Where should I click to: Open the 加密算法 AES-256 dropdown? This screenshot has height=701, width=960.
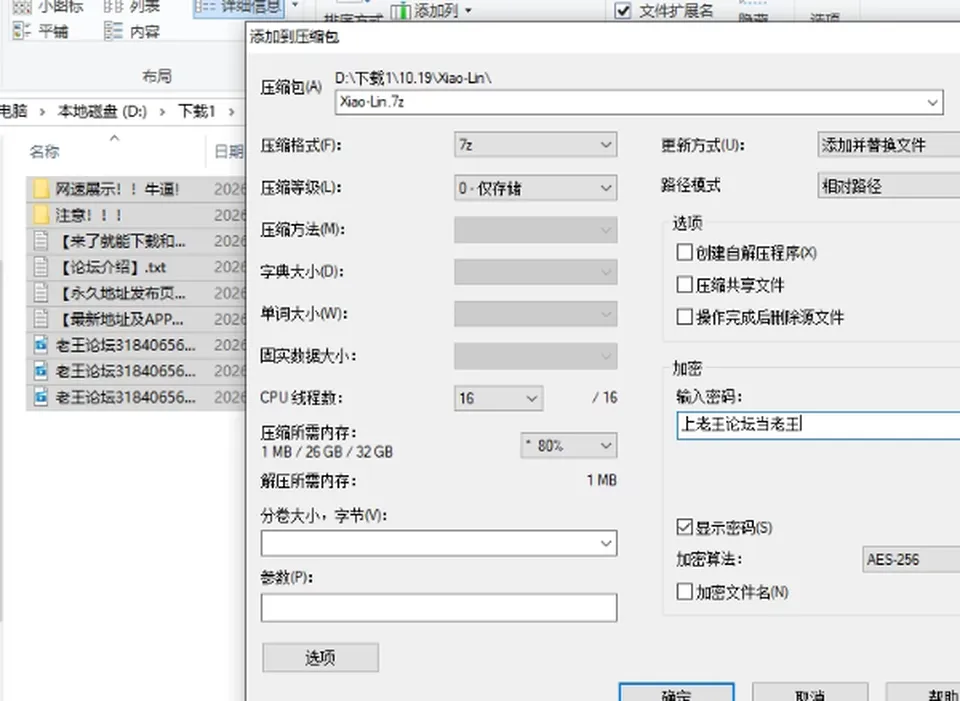point(912,559)
